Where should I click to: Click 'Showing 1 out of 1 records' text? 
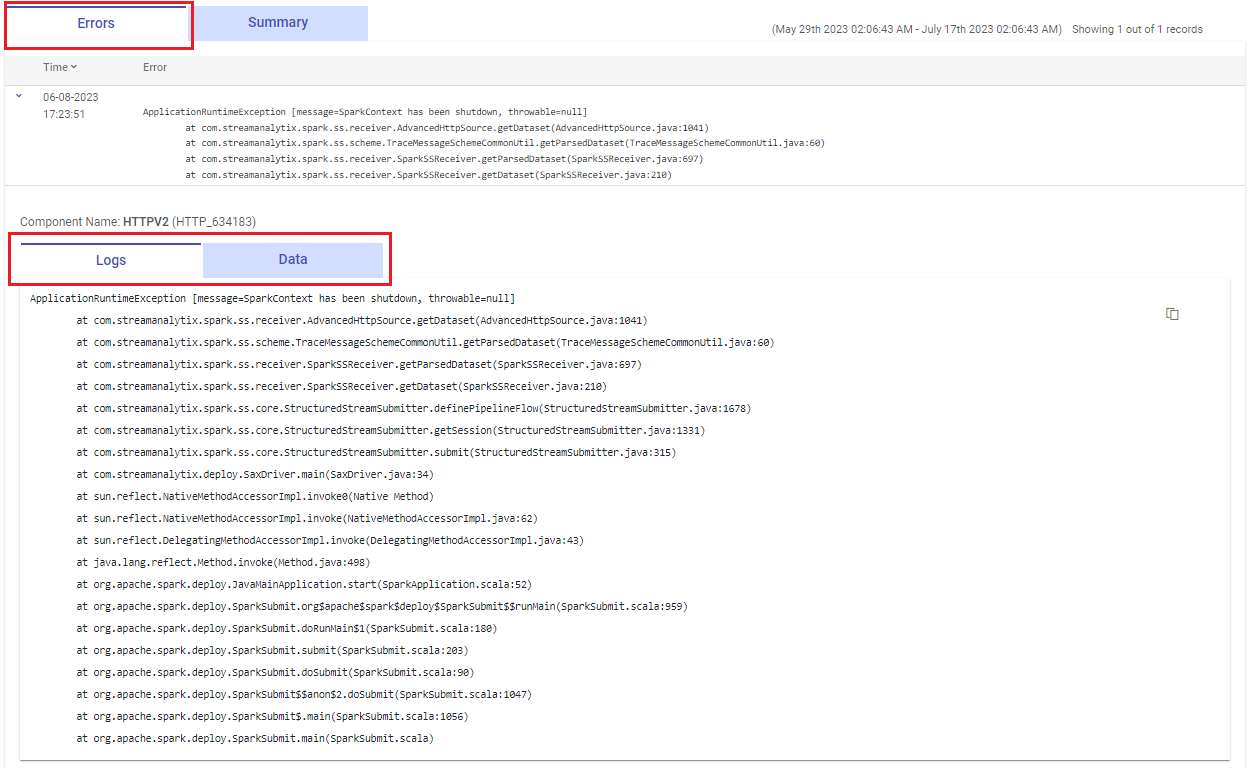pos(1137,29)
